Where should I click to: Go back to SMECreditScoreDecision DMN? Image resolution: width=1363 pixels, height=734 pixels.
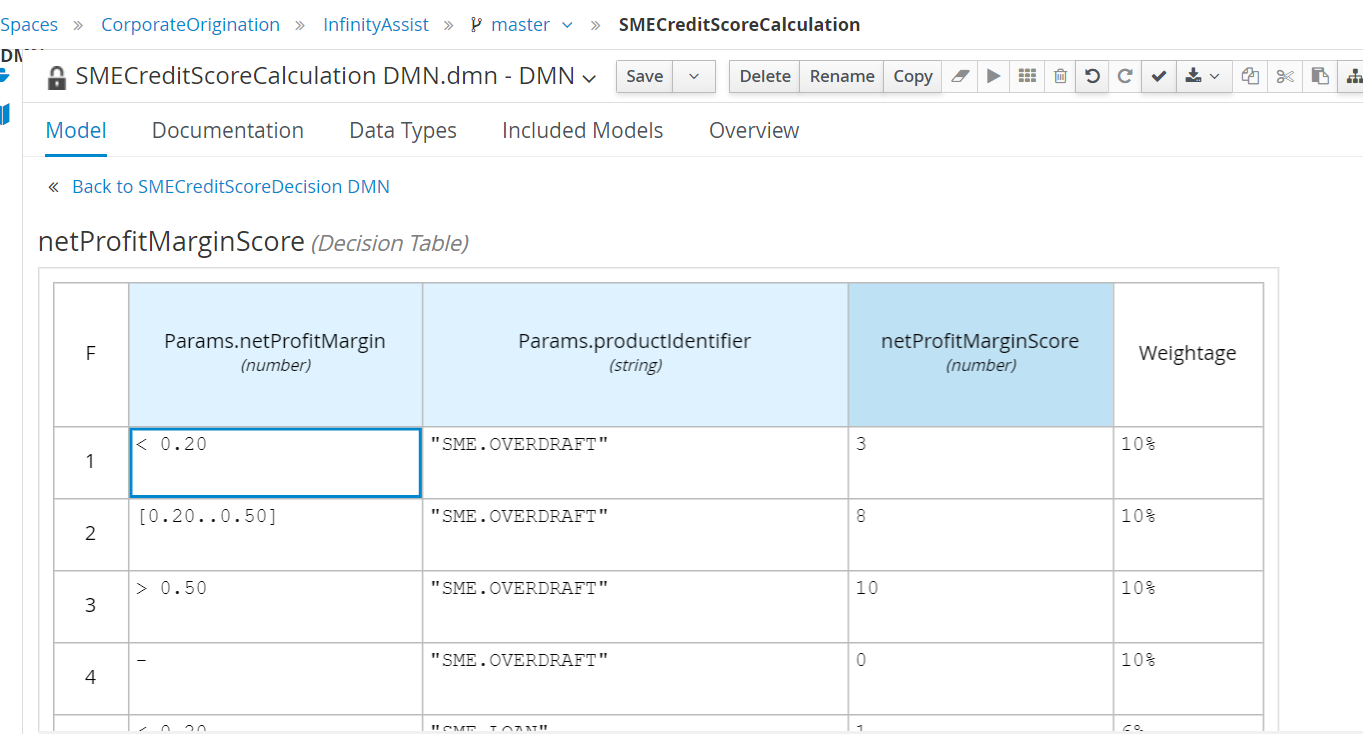tap(231, 187)
